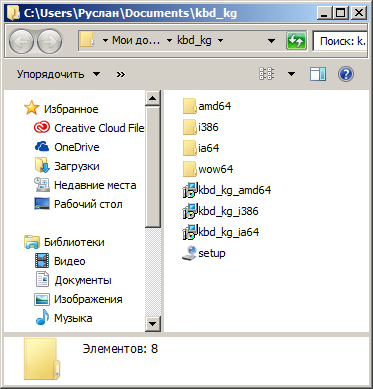Image resolution: width=373 pixels, height=389 pixels.
Task: Click the Загрузки folder icon
Action: [42, 166]
